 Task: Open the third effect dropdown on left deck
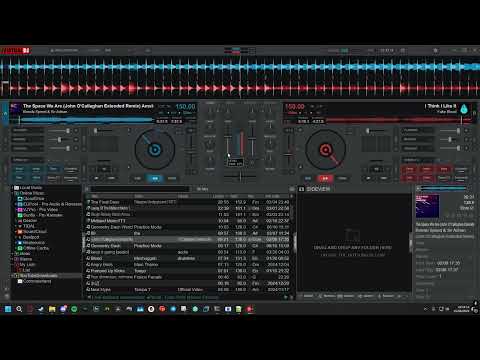click(28, 148)
